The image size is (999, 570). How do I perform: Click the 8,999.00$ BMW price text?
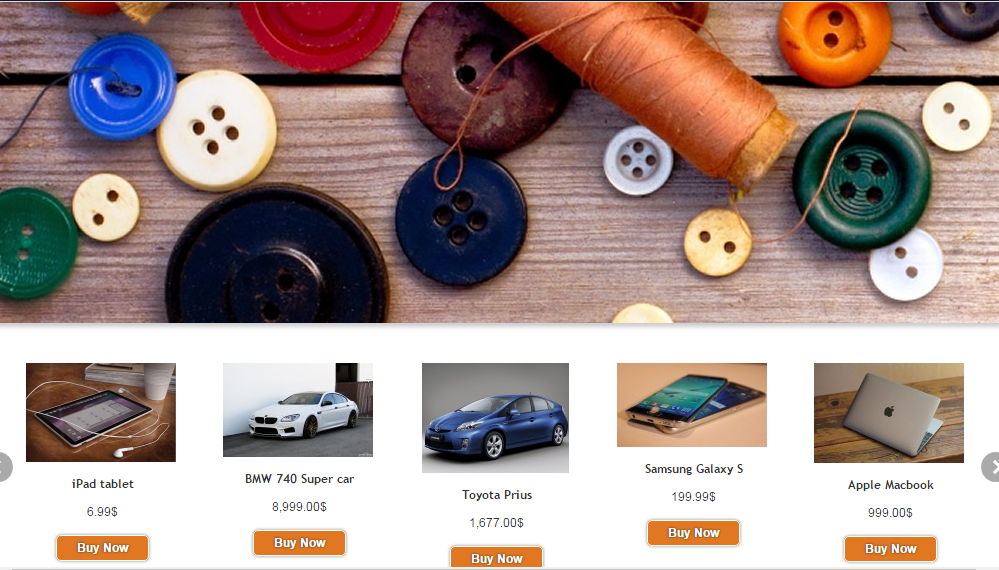pyautogui.click(x=299, y=507)
